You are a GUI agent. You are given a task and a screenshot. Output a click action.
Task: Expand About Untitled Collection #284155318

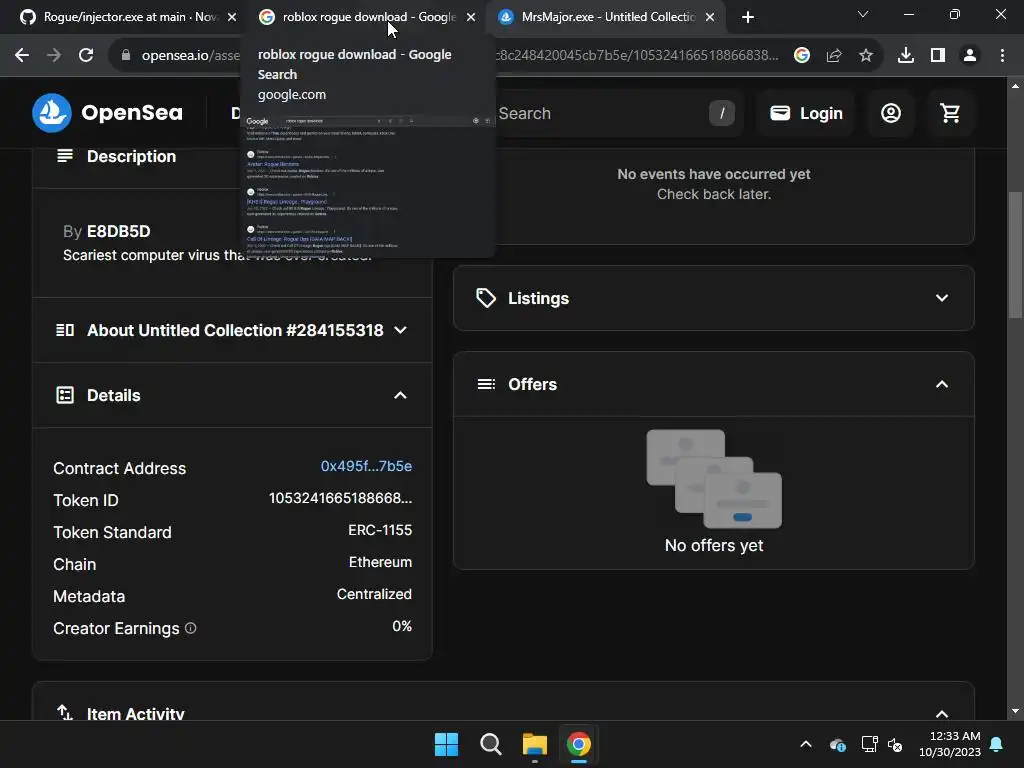232,330
